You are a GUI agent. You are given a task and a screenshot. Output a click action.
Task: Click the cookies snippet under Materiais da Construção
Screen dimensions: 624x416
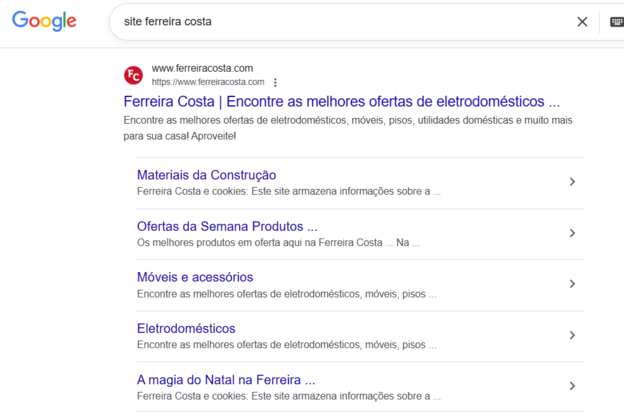point(289,191)
